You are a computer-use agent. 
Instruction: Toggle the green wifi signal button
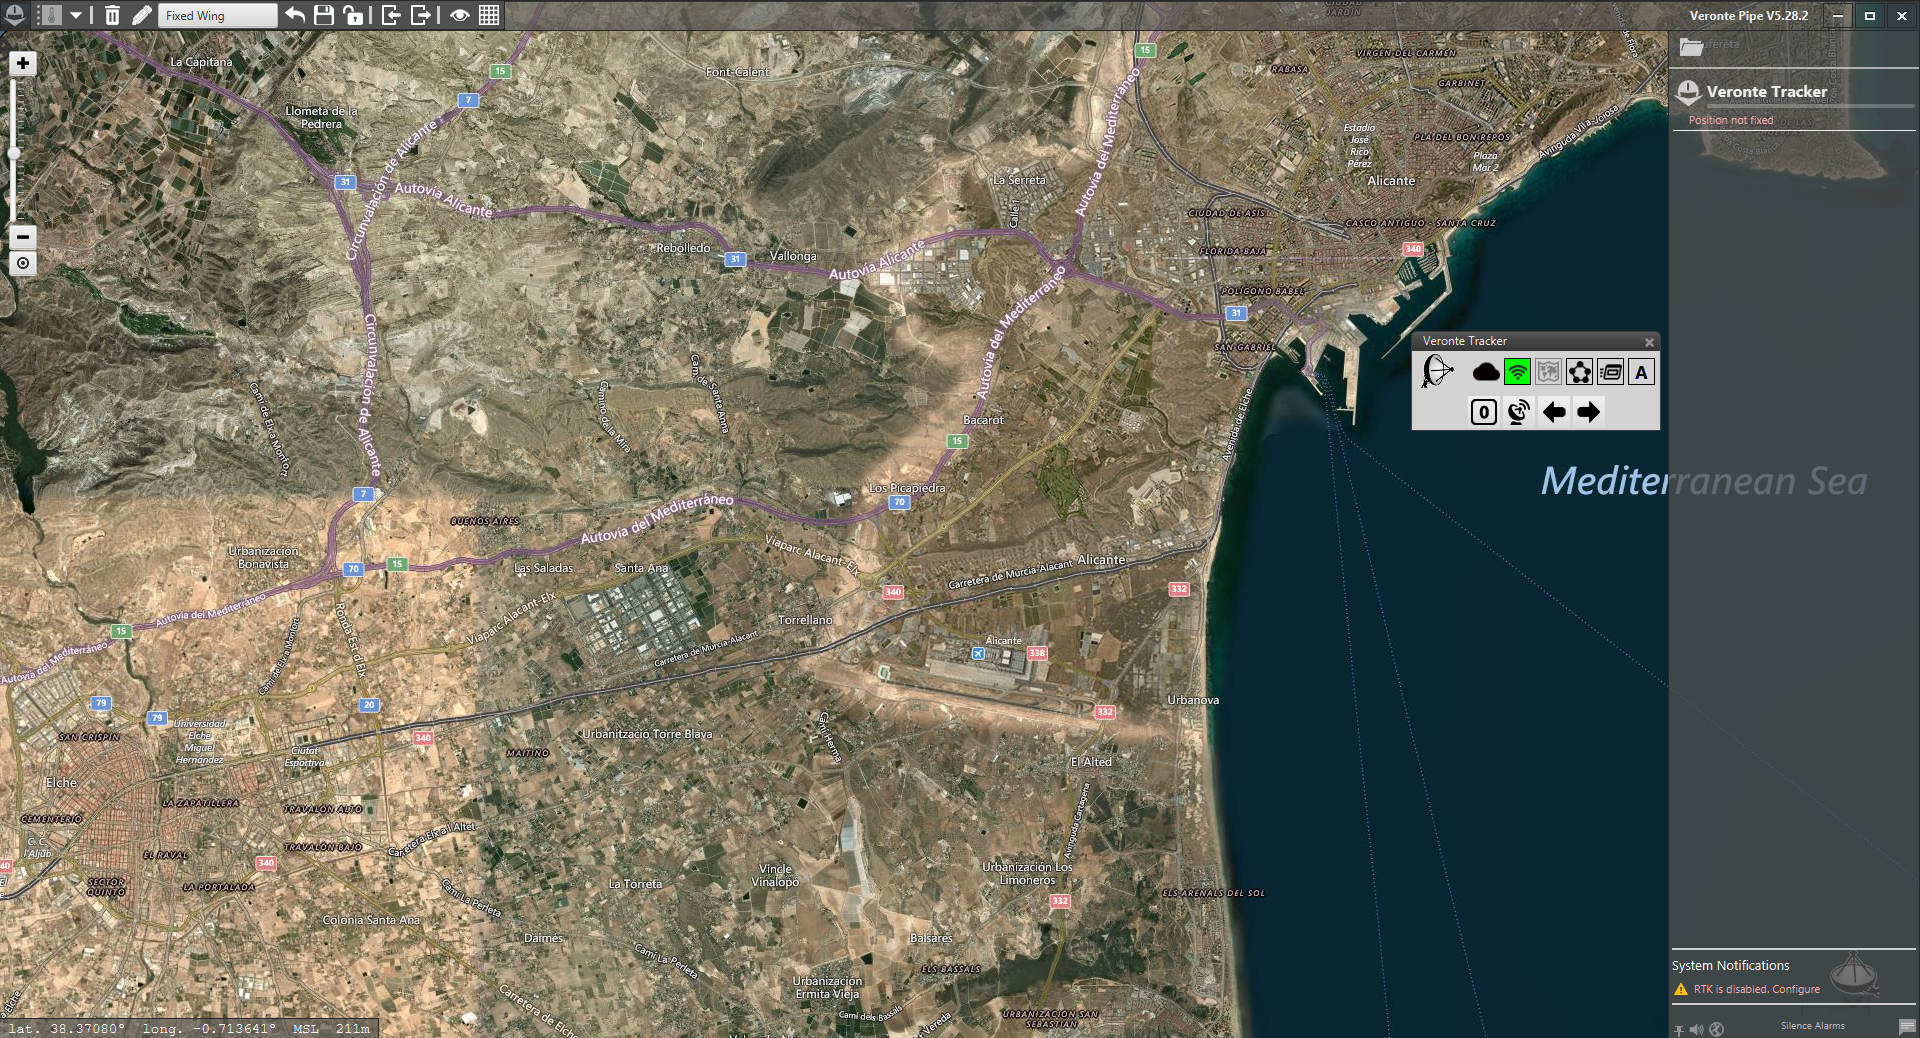[1517, 372]
